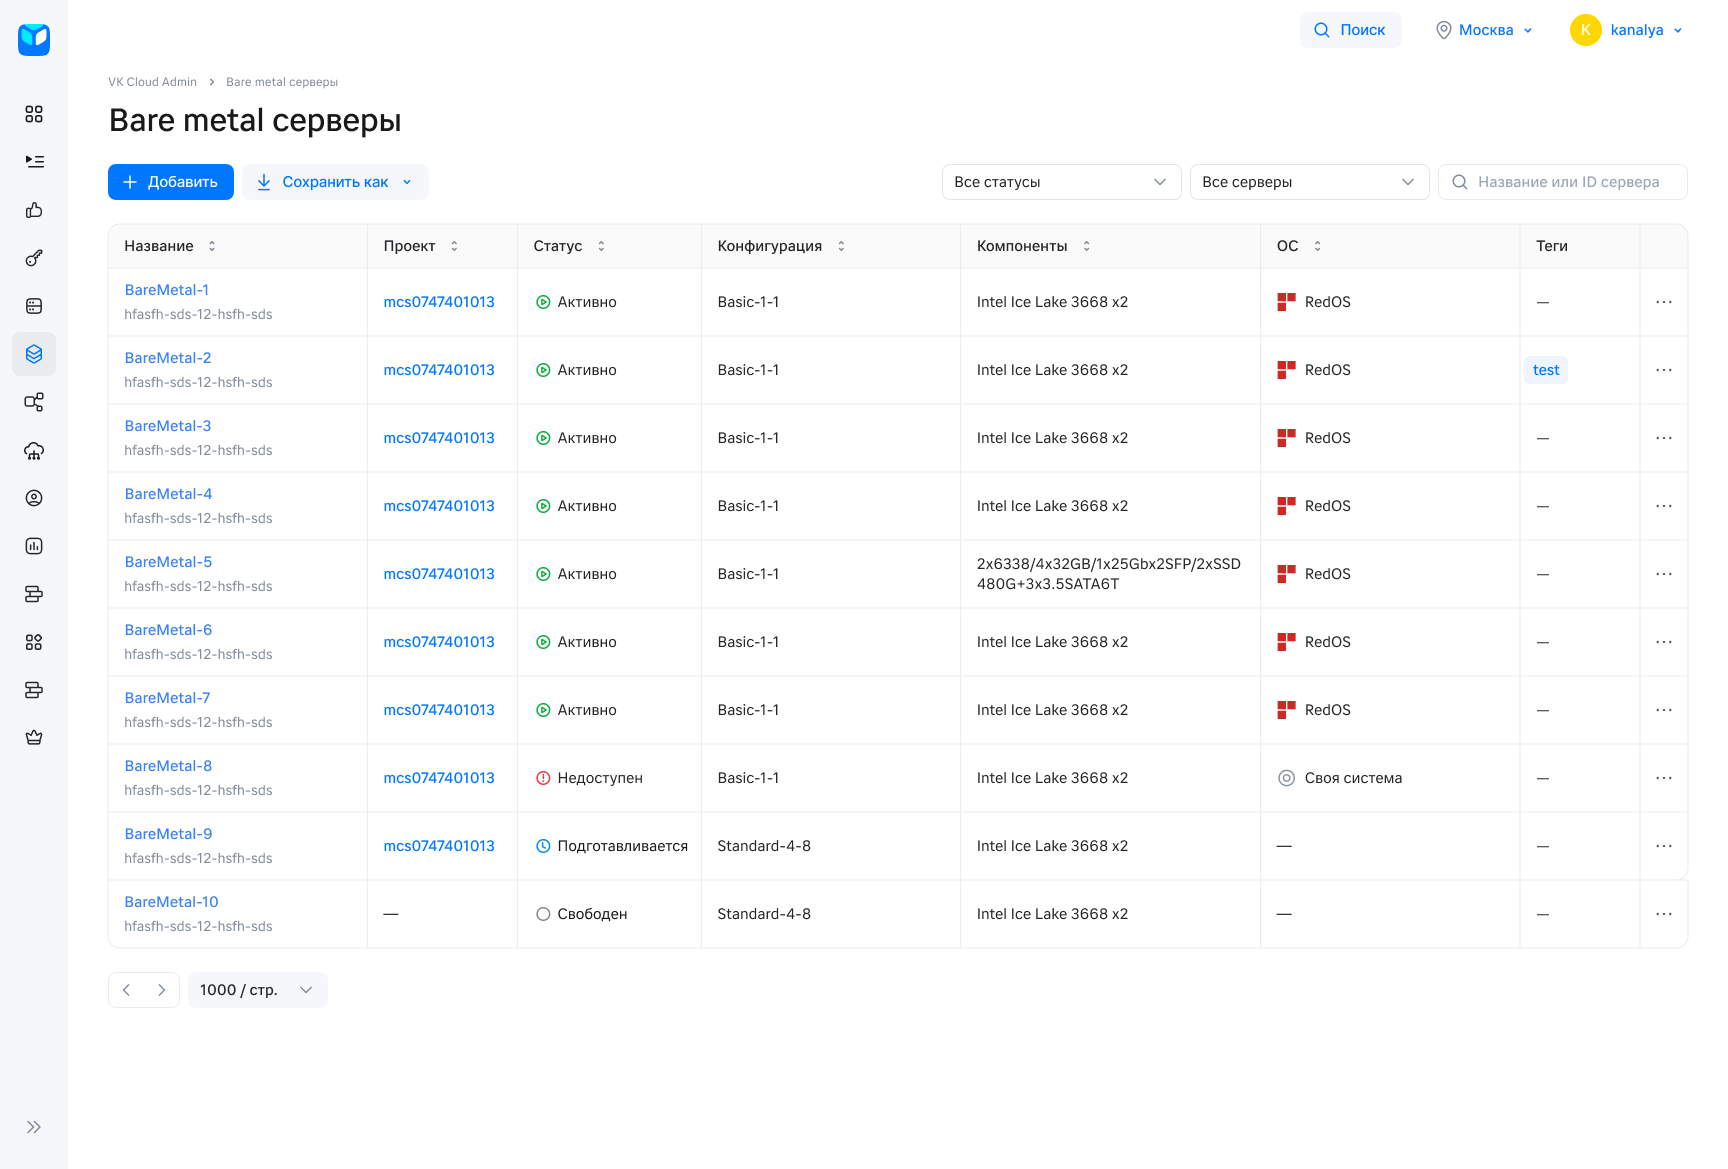
Task: Click the 'Добавить' button
Action: [171, 182]
